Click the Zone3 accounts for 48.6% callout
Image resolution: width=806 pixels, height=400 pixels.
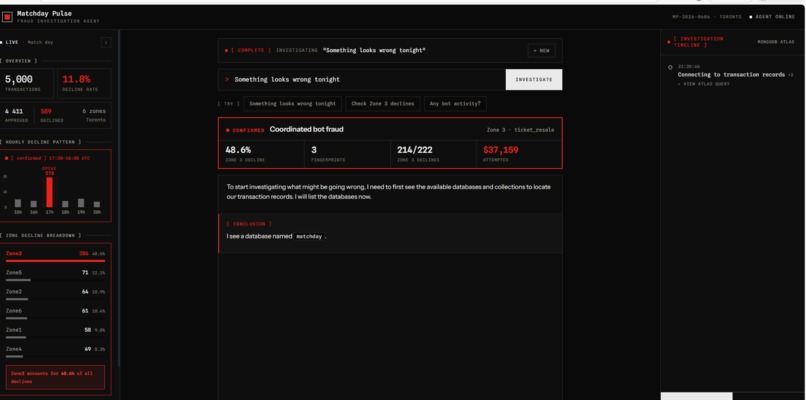(56, 377)
